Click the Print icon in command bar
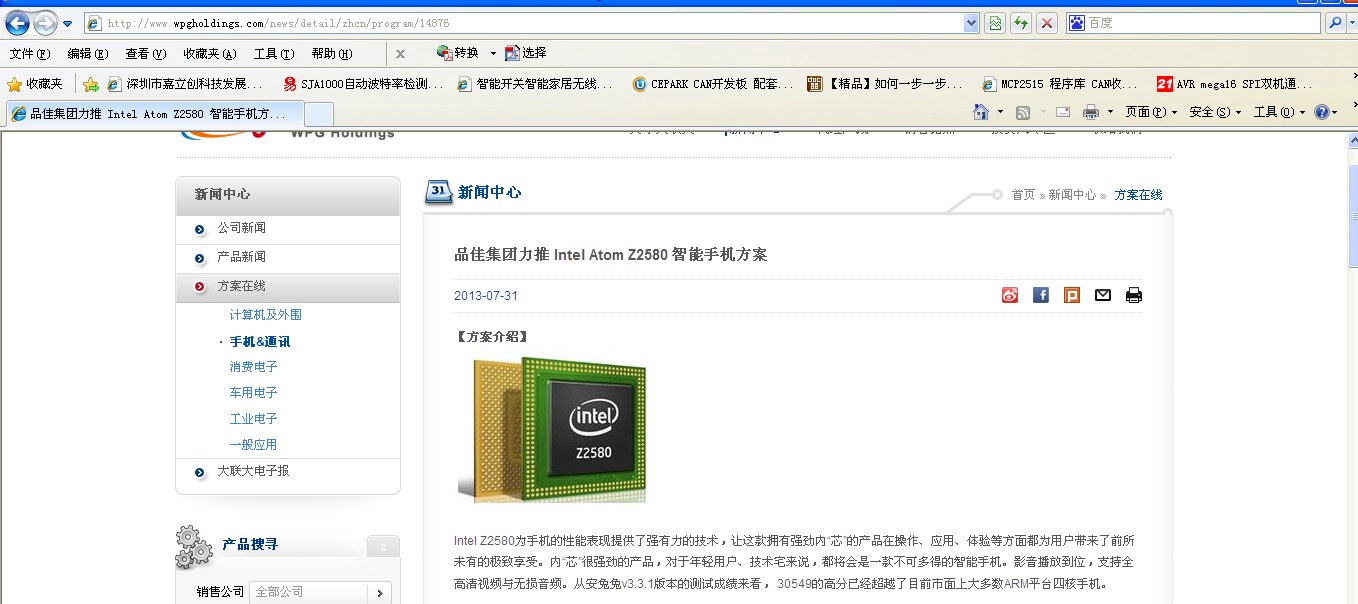This screenshot has width=1358, height=604. 1091,112
